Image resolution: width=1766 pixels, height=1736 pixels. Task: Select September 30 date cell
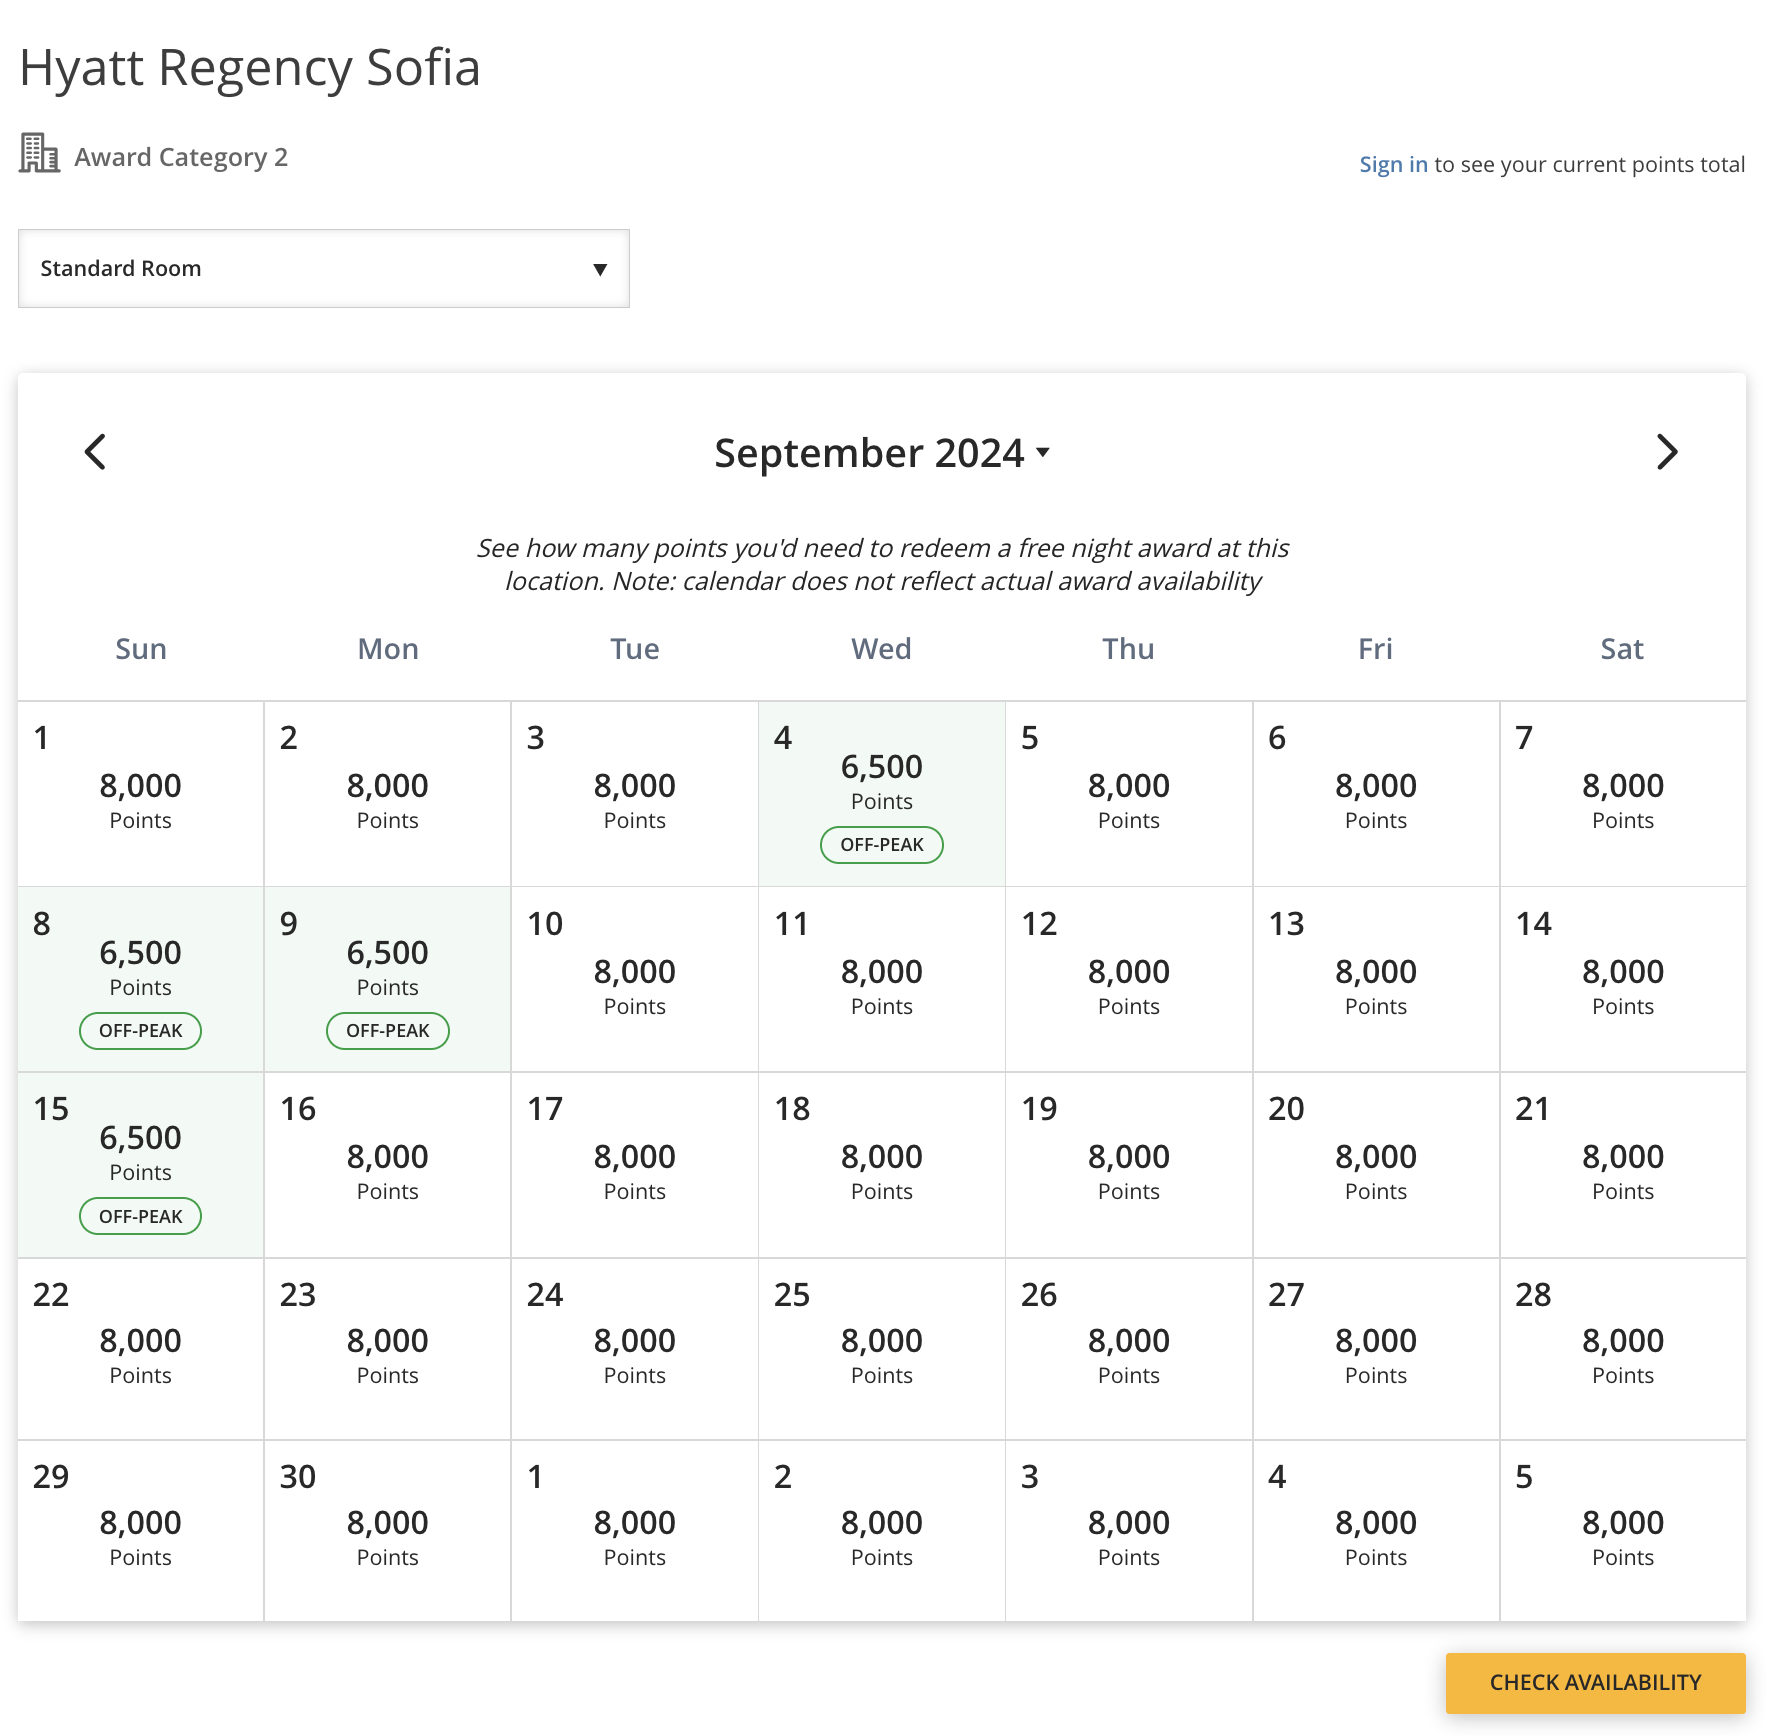coord(388,1531)
